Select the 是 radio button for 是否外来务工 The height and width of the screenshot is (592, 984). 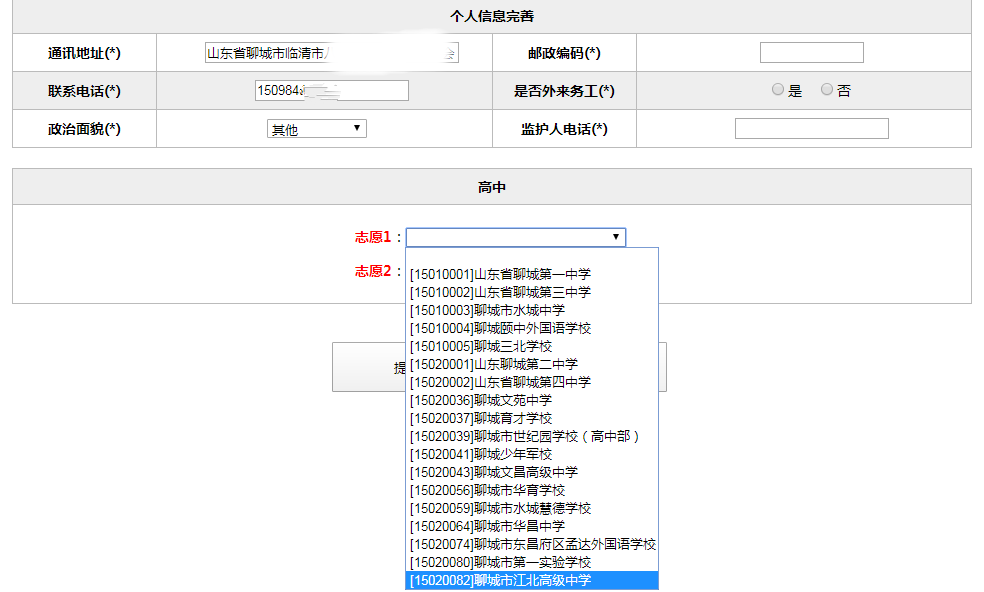[x=777, y=89]
